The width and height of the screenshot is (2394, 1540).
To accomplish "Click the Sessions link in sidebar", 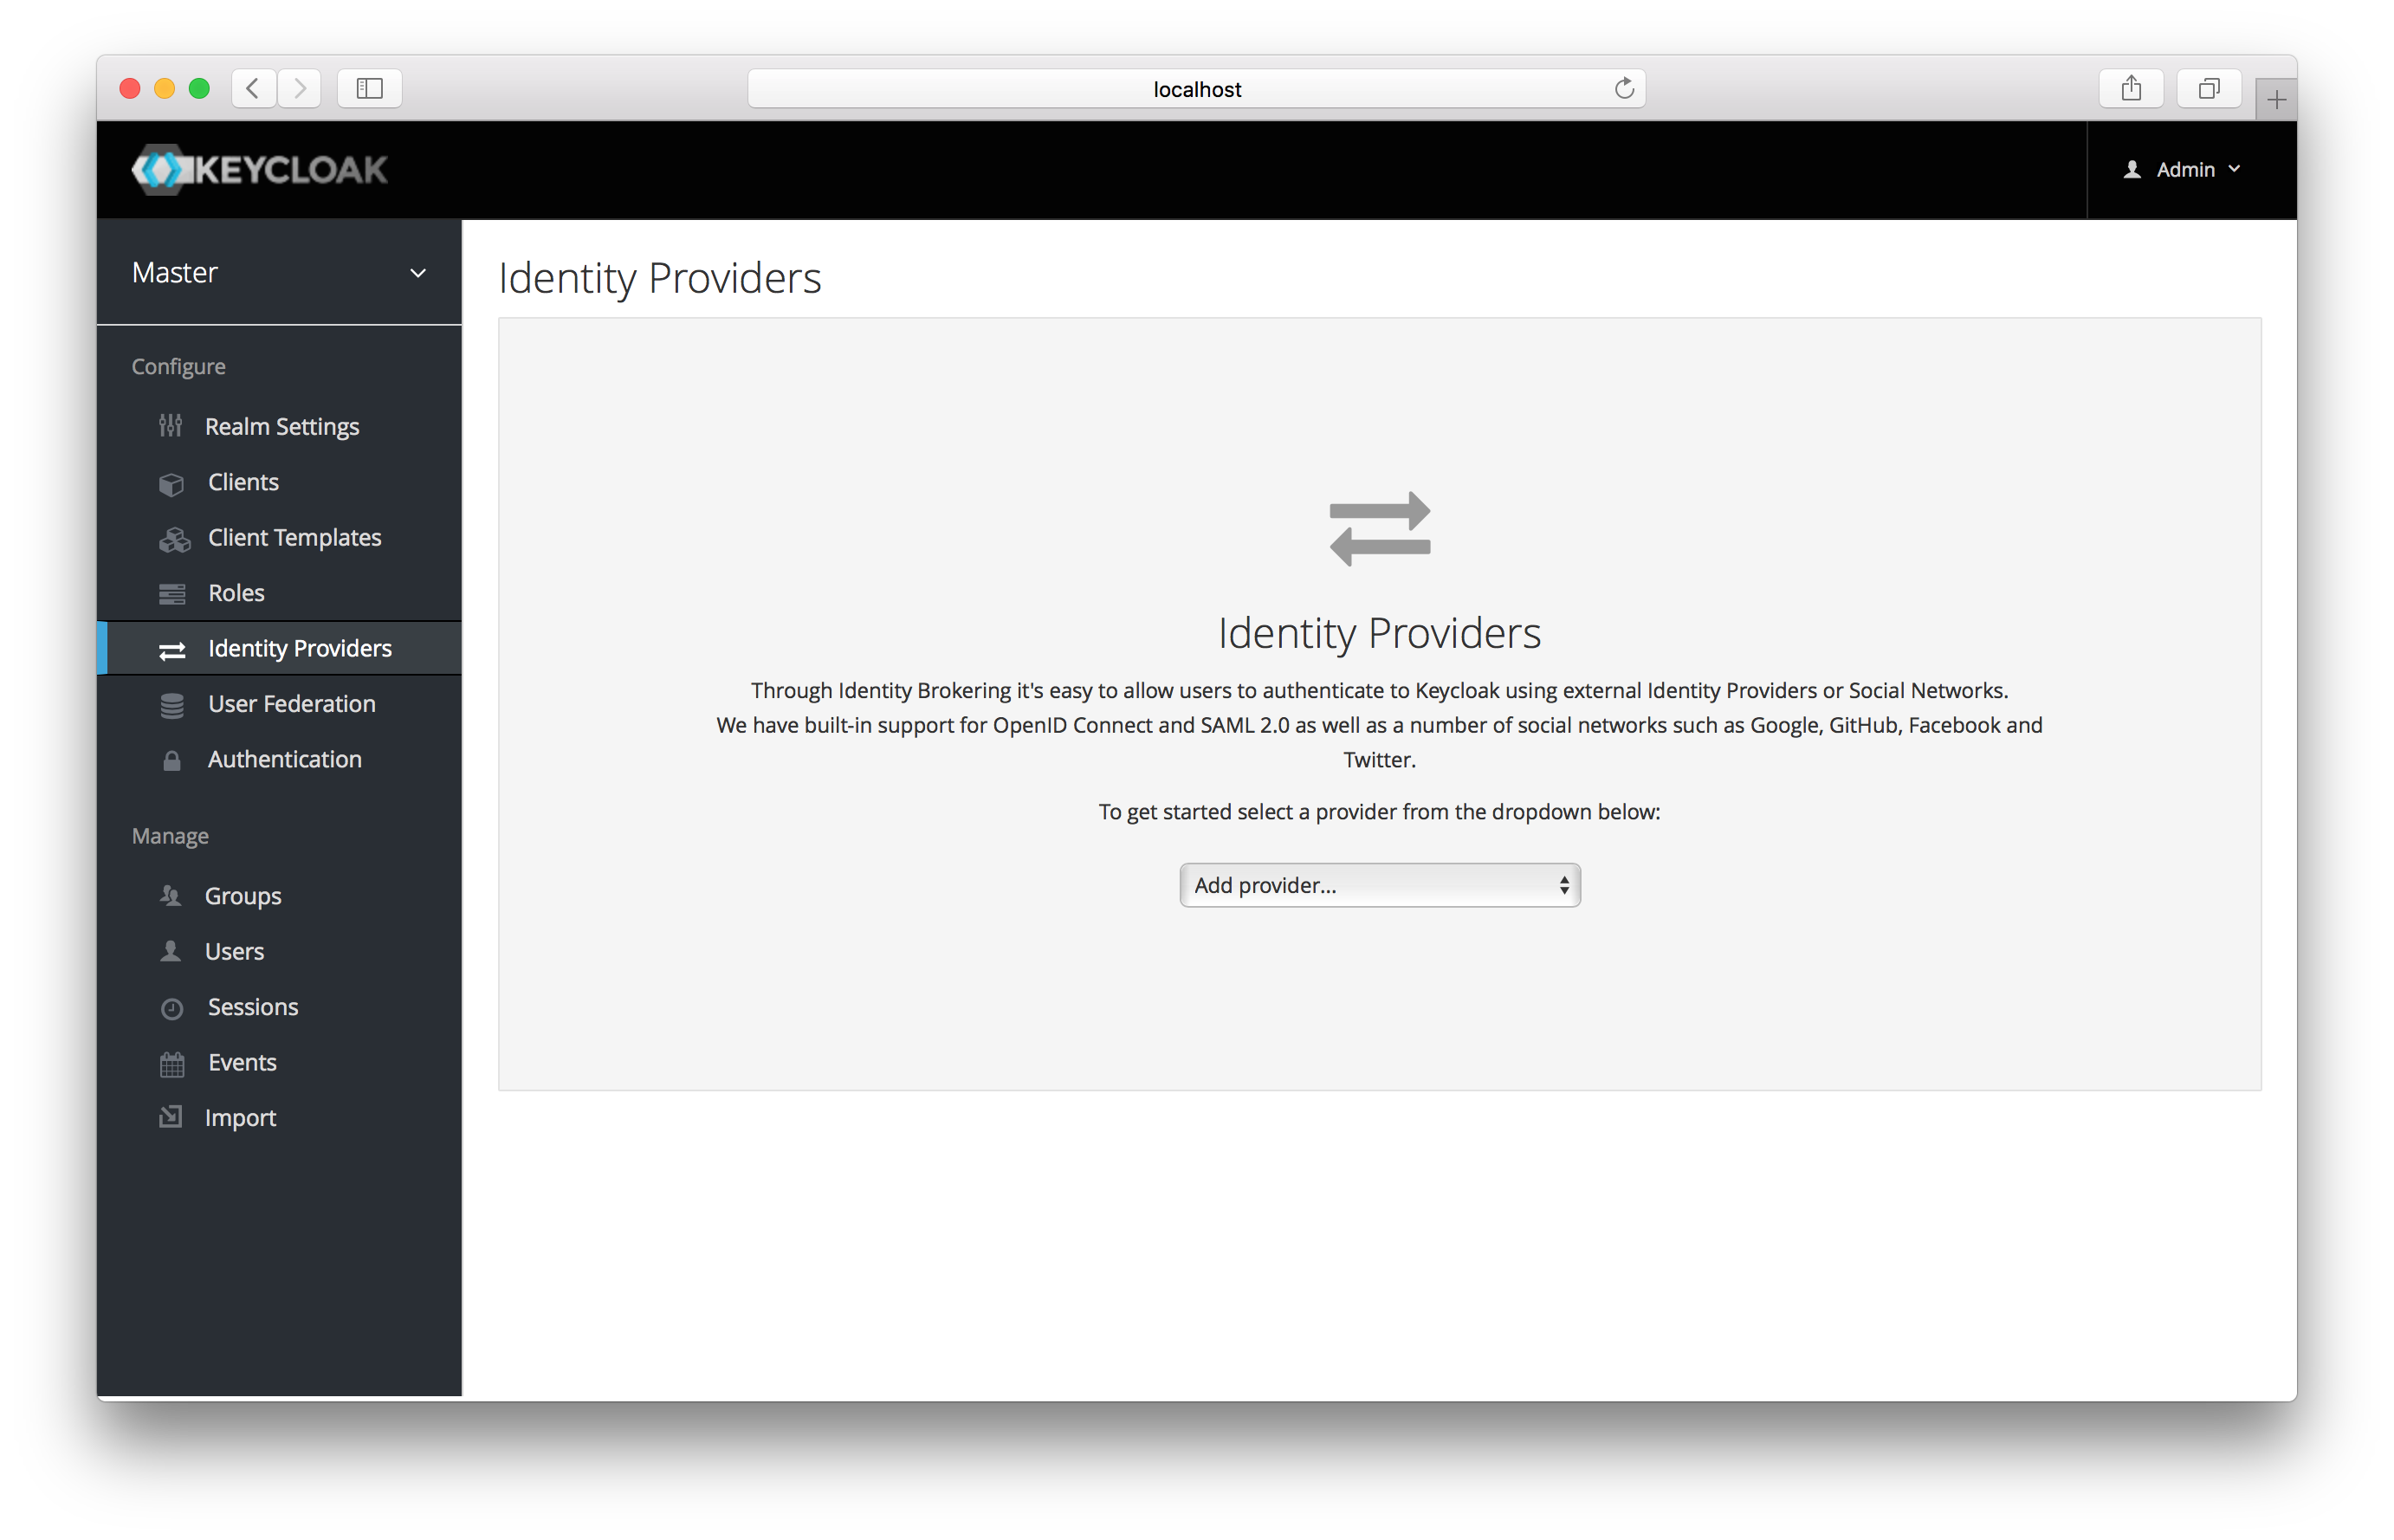I will pos(253,1006).
